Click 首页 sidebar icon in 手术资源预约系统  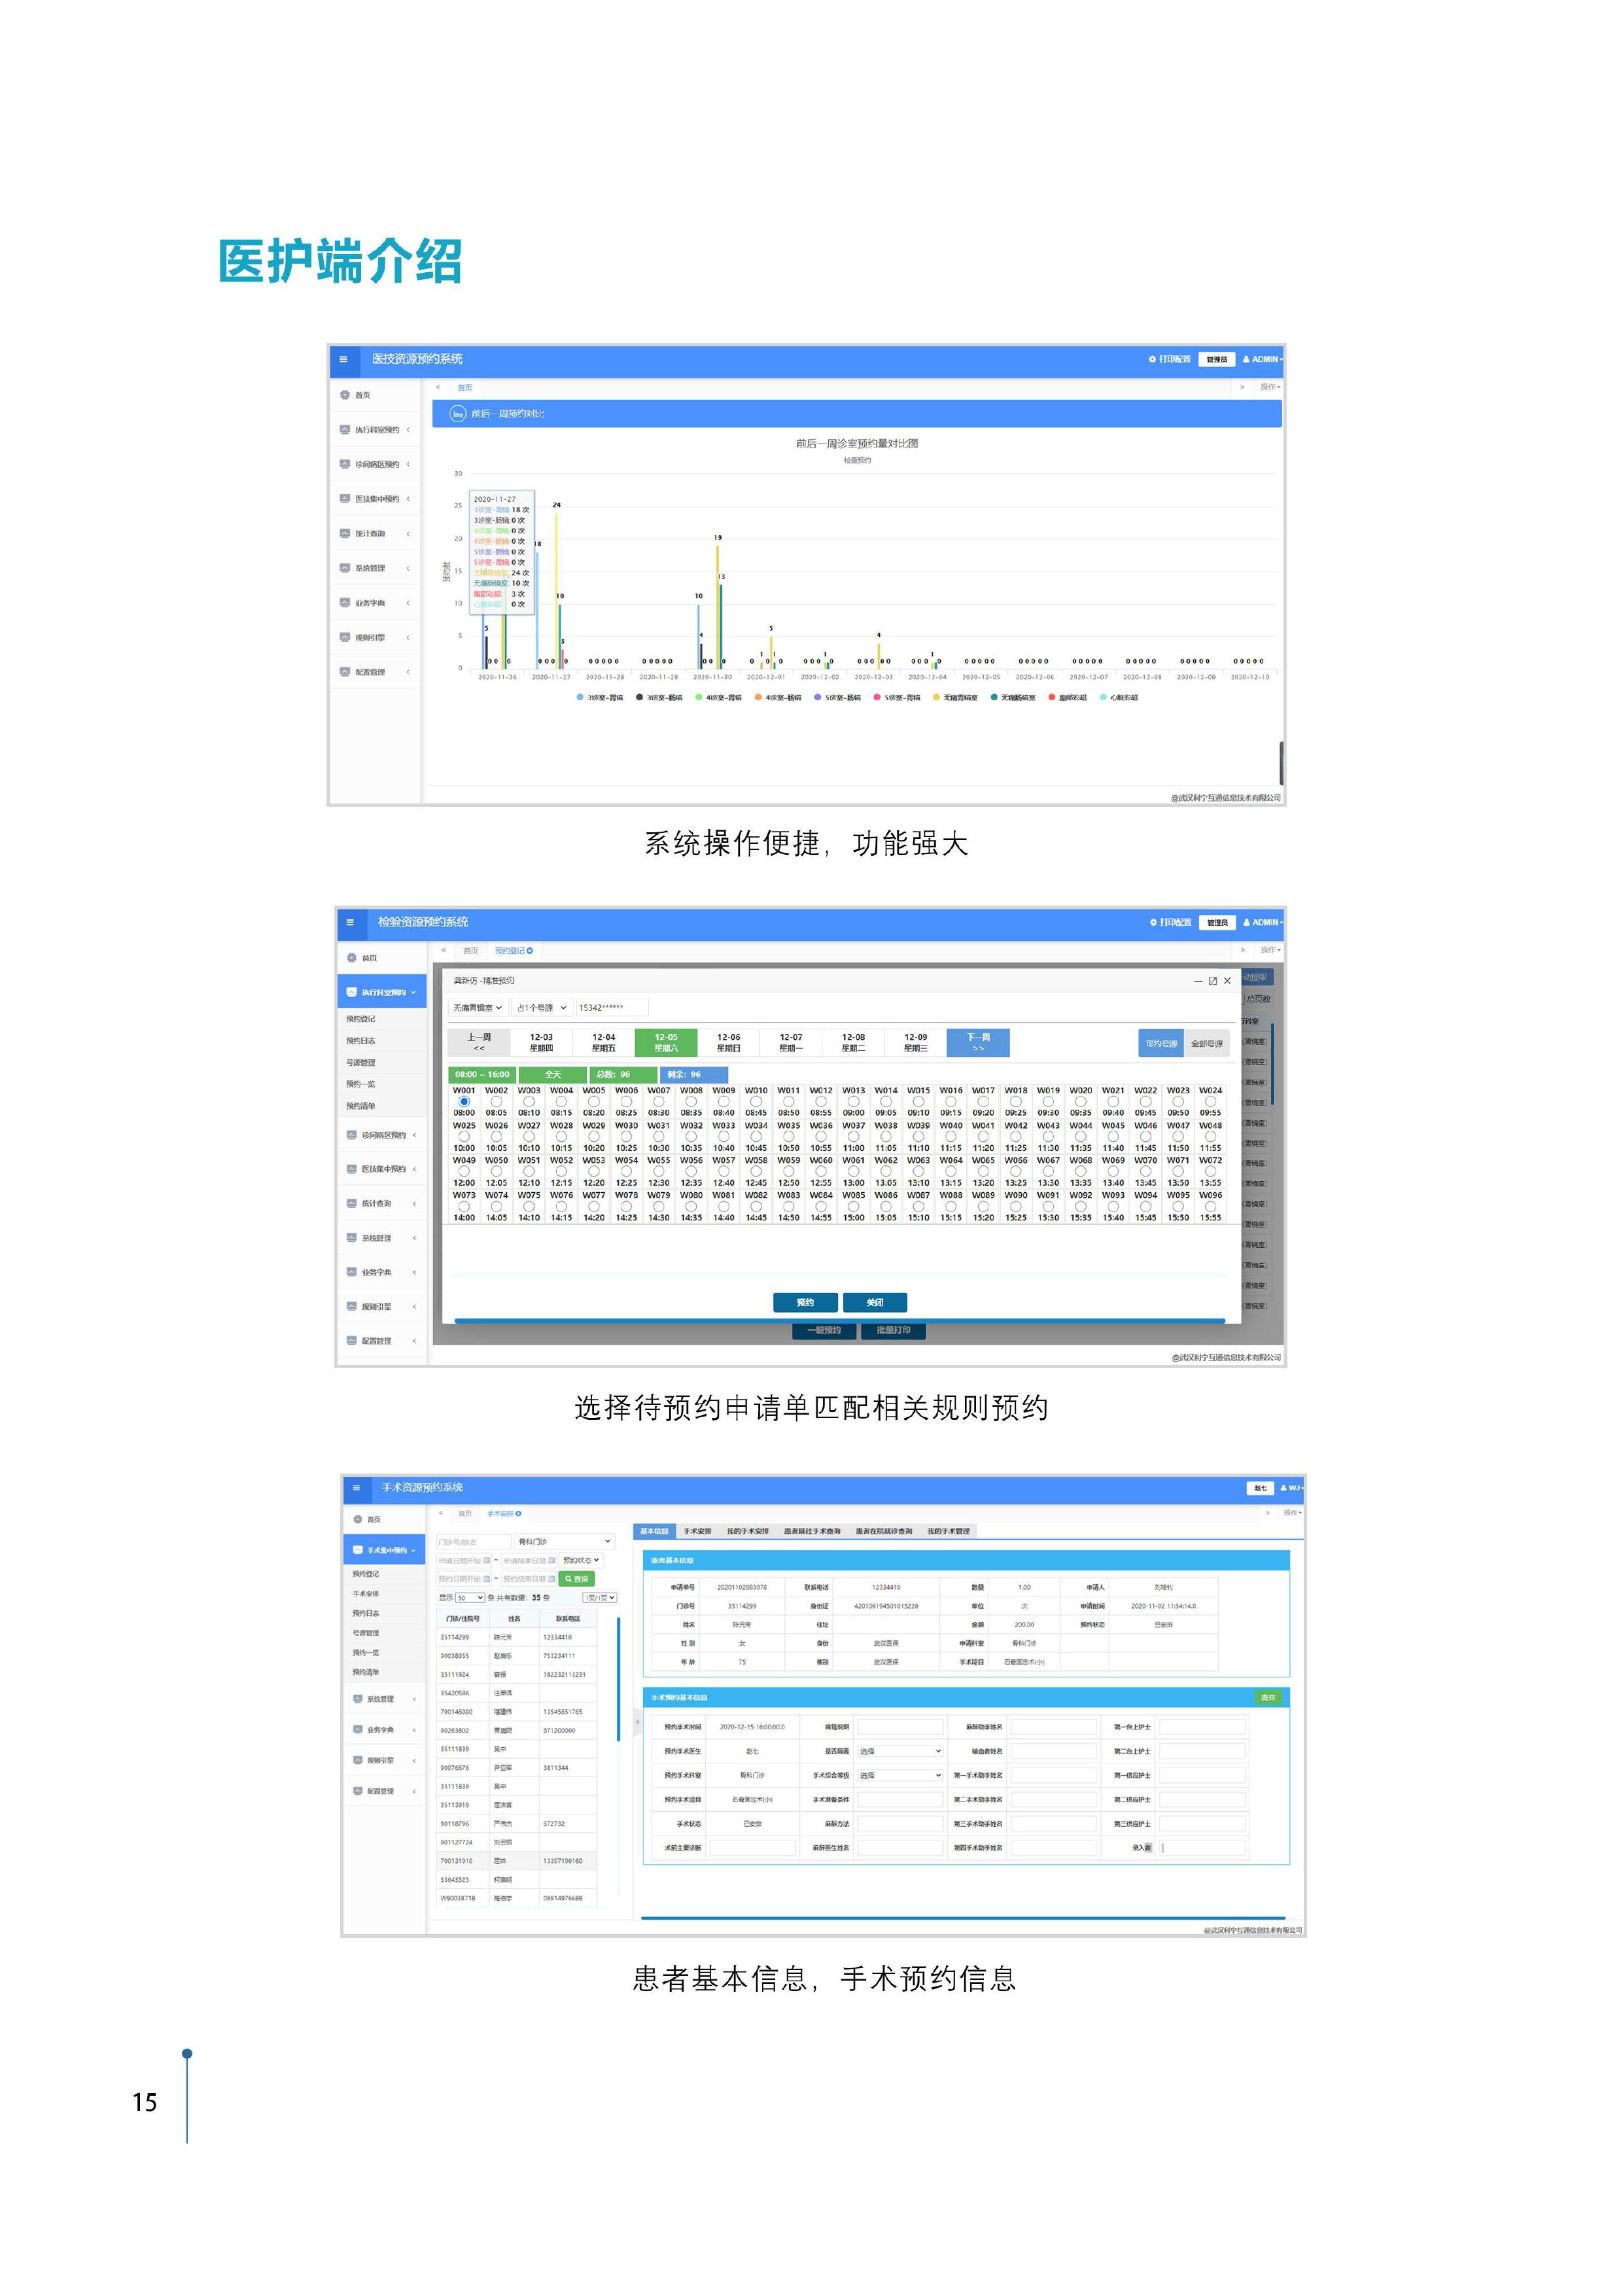point(358,1519)
